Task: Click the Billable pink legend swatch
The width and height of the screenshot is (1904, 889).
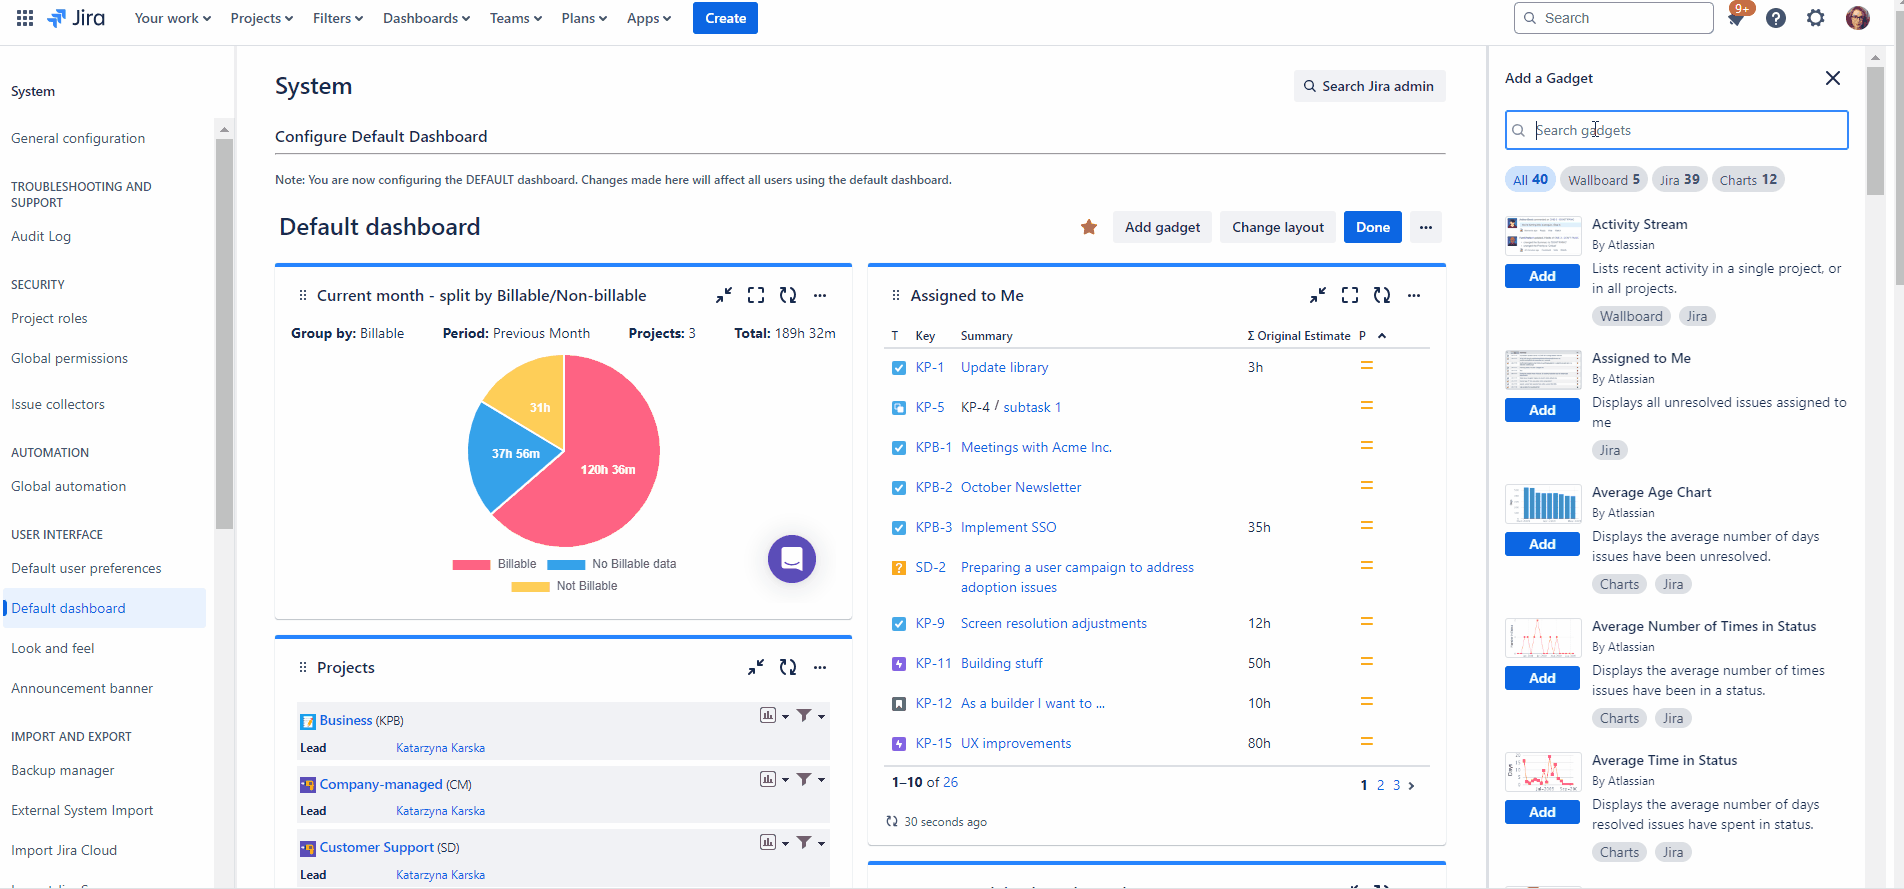Action: [471, 565]
